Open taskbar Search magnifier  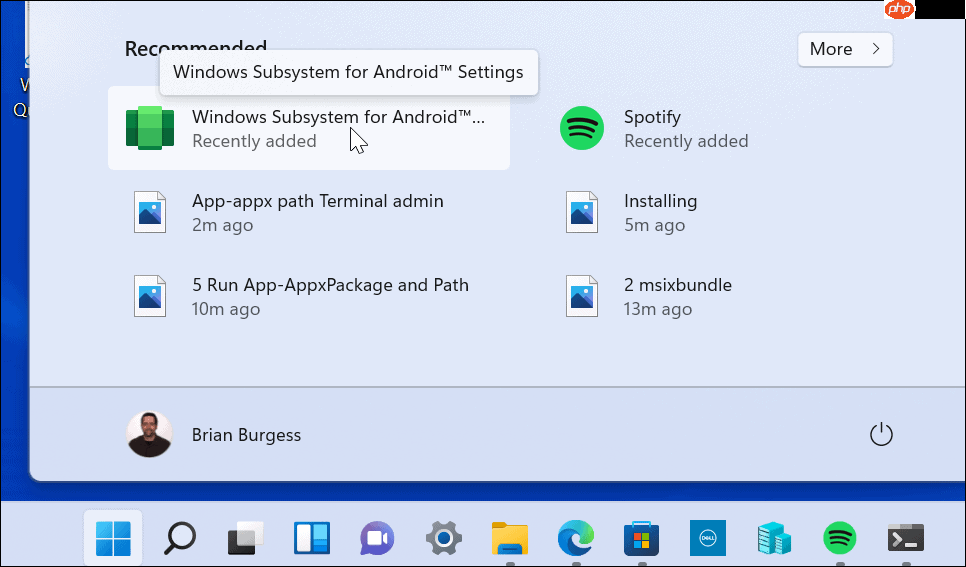(x=180, y=538)
